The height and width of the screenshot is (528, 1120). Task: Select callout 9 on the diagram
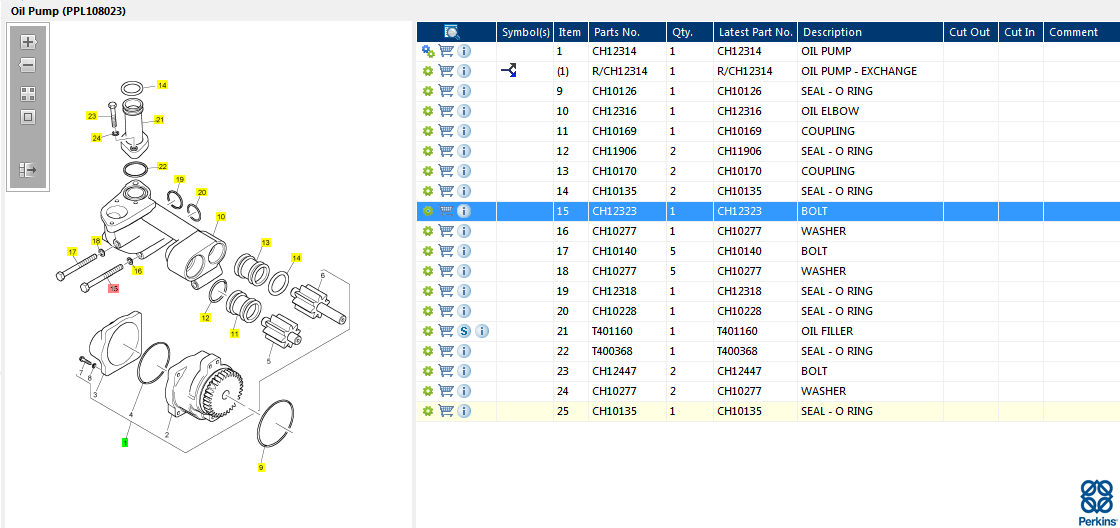pos(261,468)
